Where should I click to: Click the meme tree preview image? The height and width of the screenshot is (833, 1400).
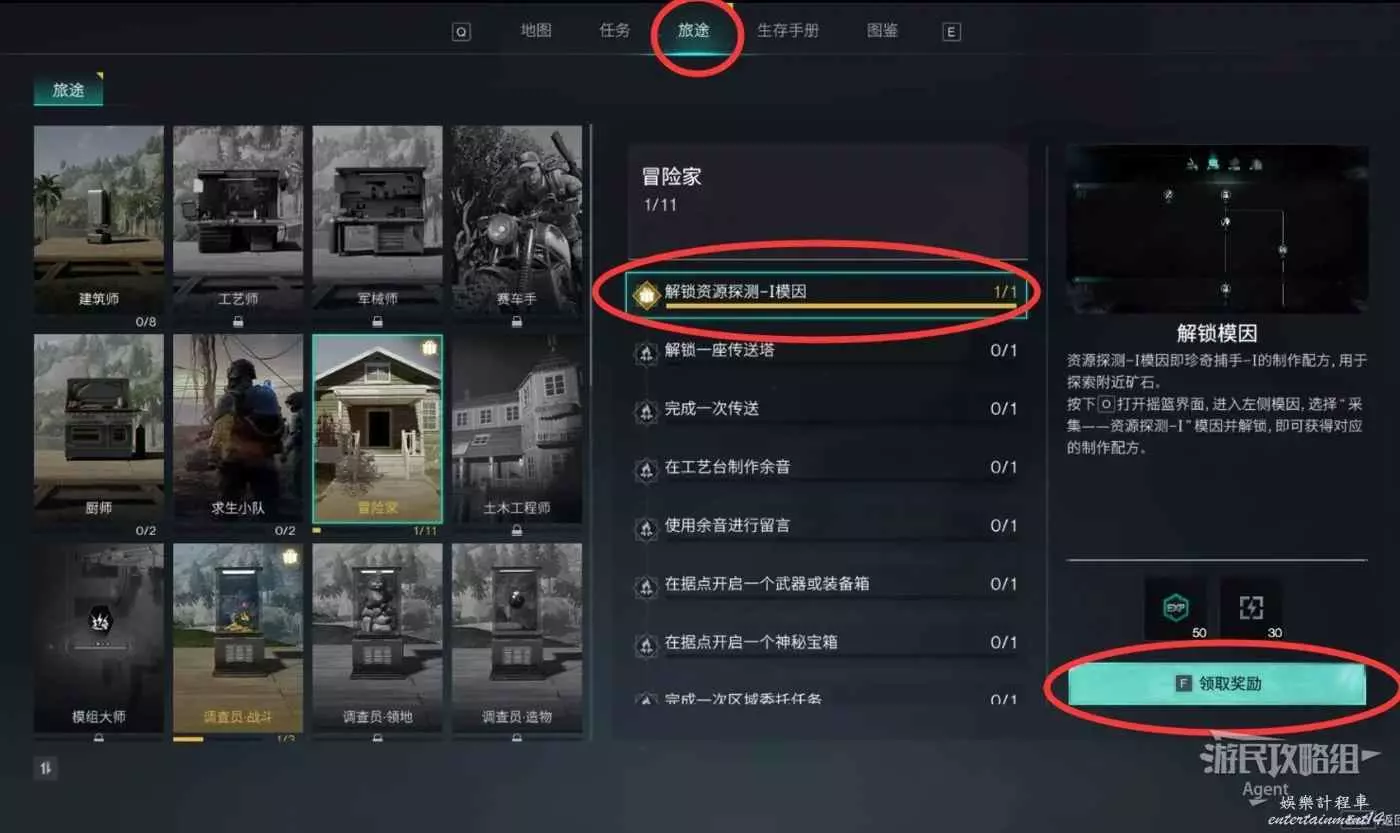coord(1217,229)
